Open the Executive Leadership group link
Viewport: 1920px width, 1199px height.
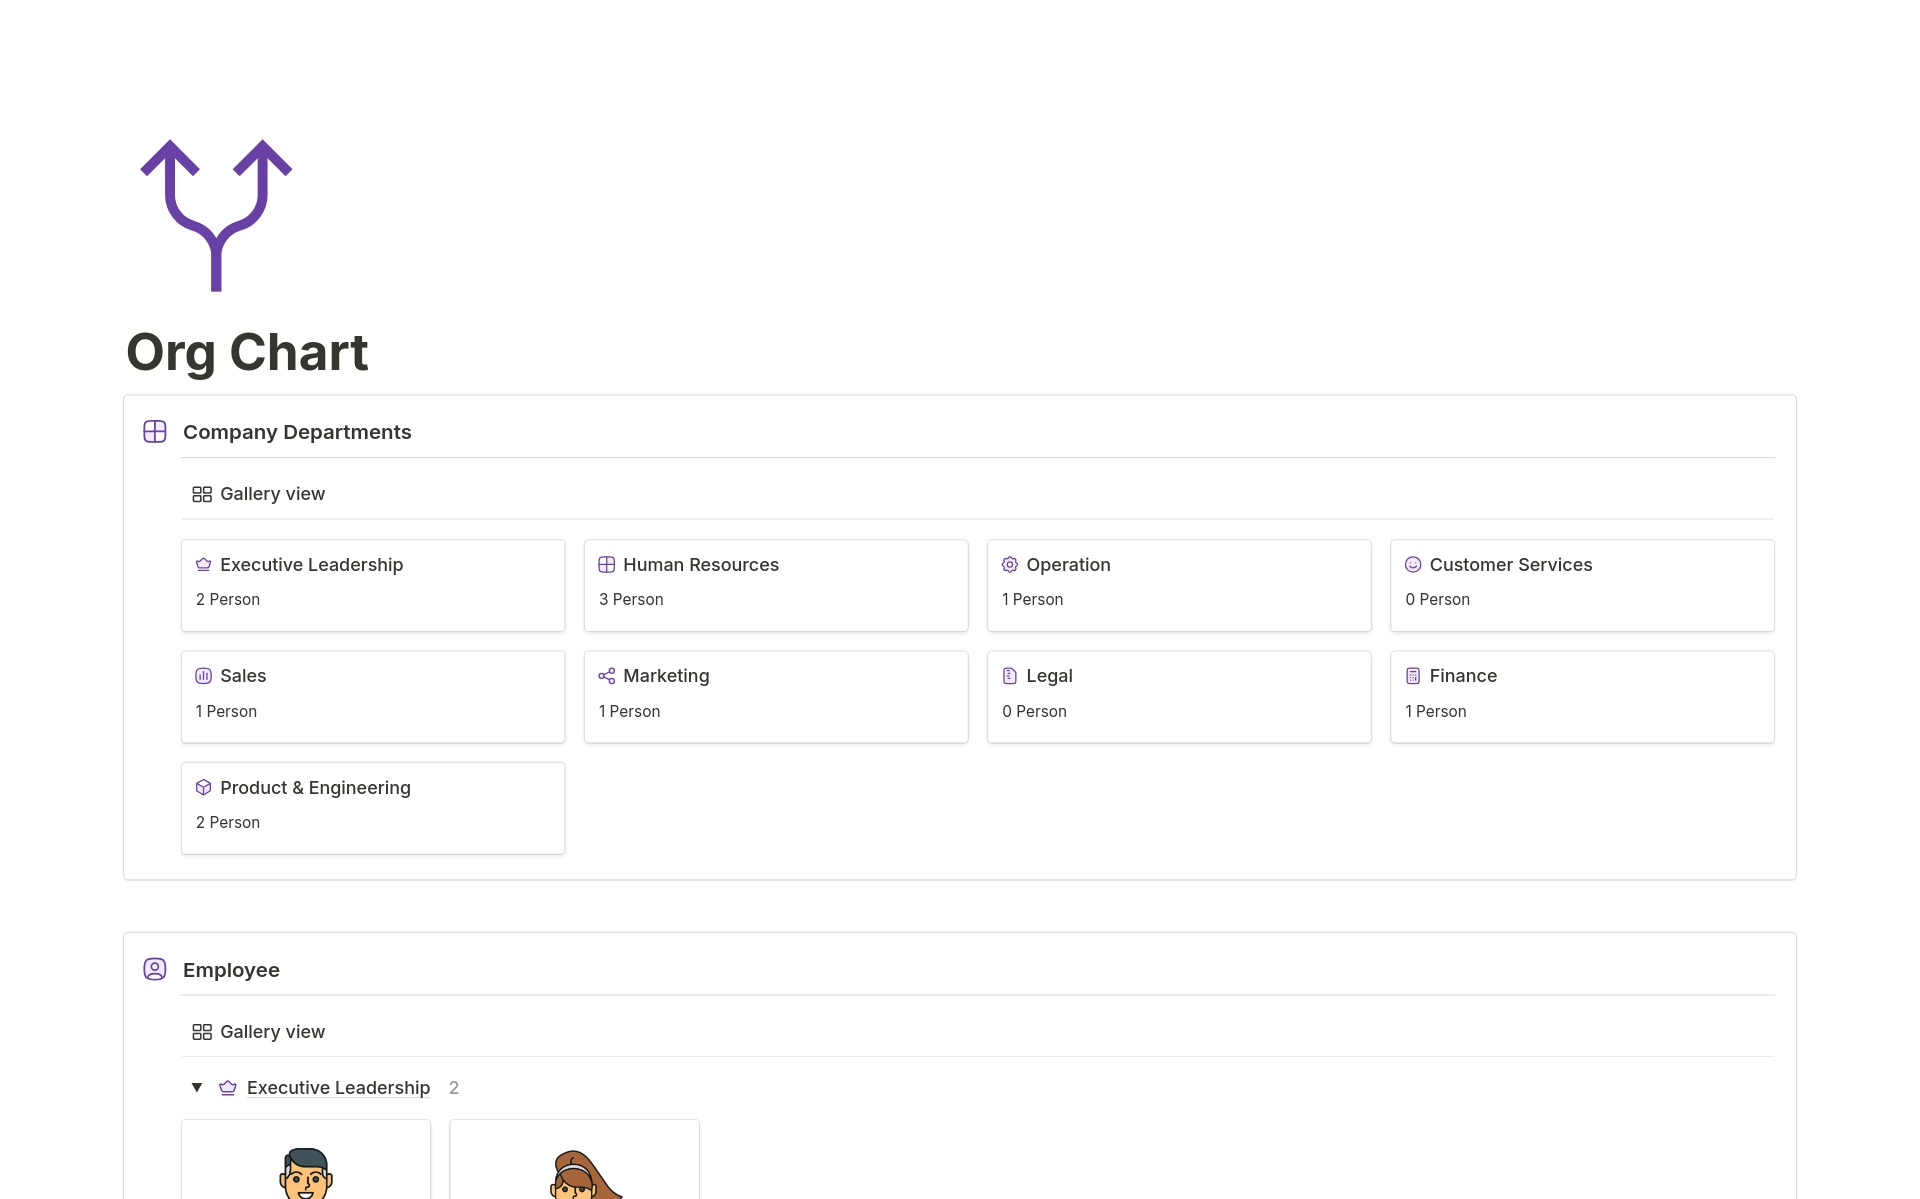[338, 1088]
